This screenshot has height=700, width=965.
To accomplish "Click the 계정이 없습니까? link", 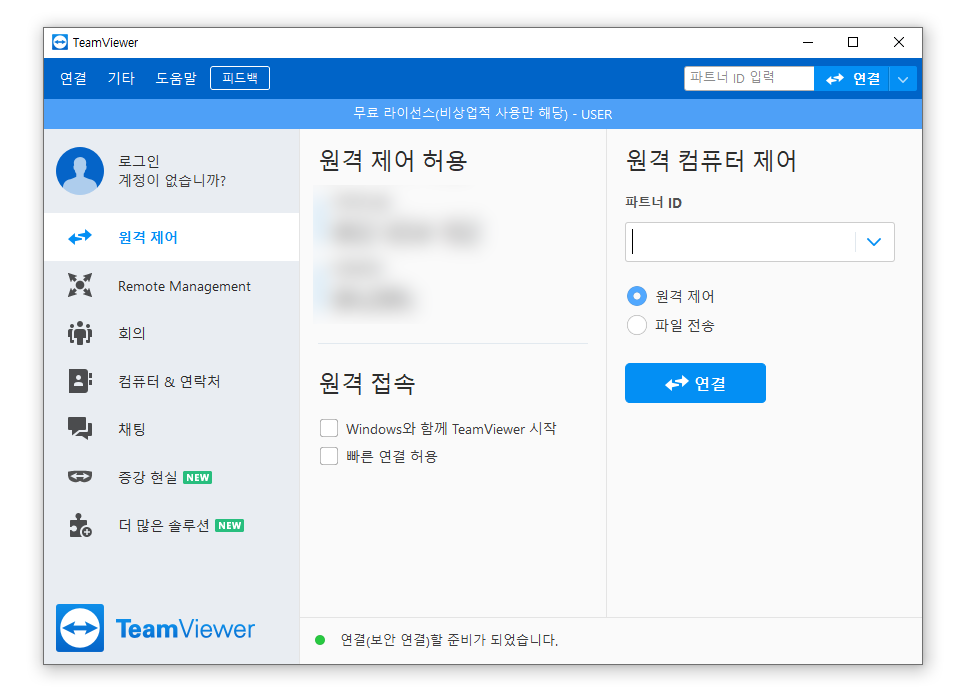I will click(x=172, y=180).
